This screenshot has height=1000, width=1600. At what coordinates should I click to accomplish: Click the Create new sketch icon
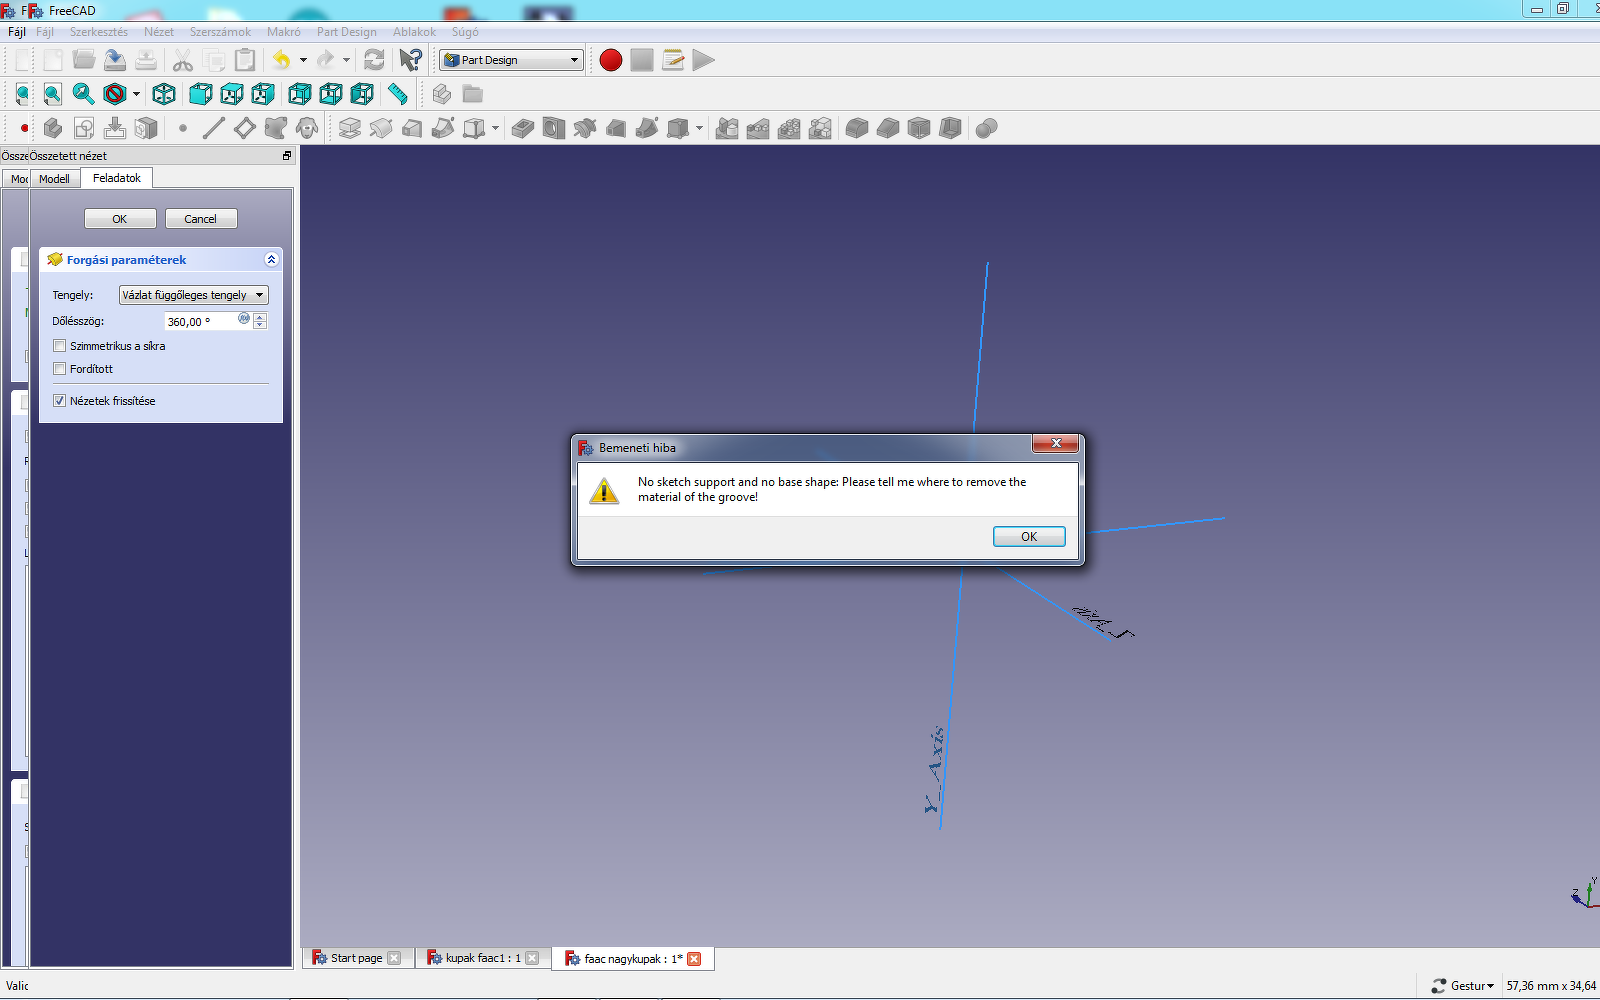click(x=84, y=128)
